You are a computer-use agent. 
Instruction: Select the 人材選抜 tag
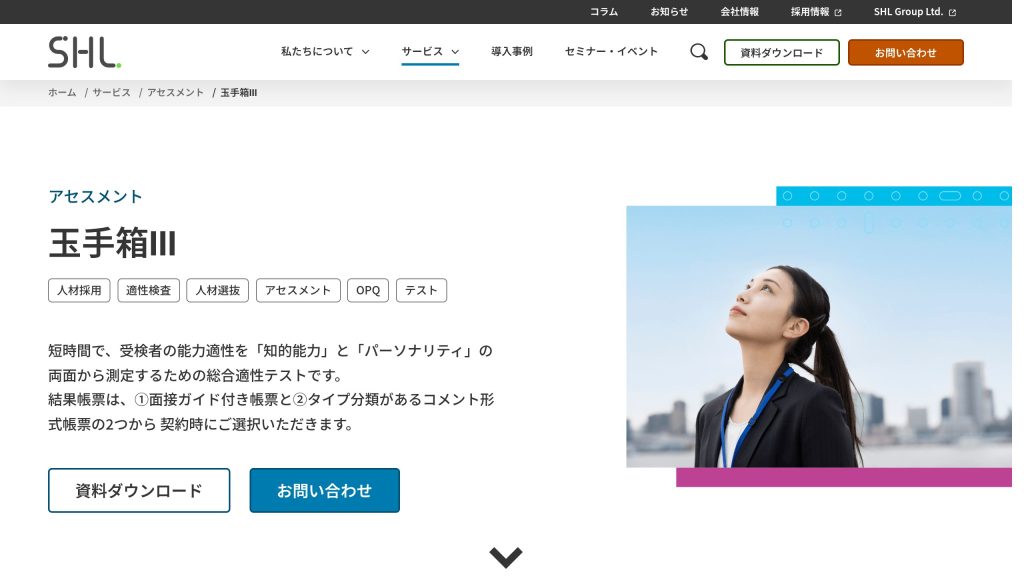pyautogui.click(x=217, y=291)
